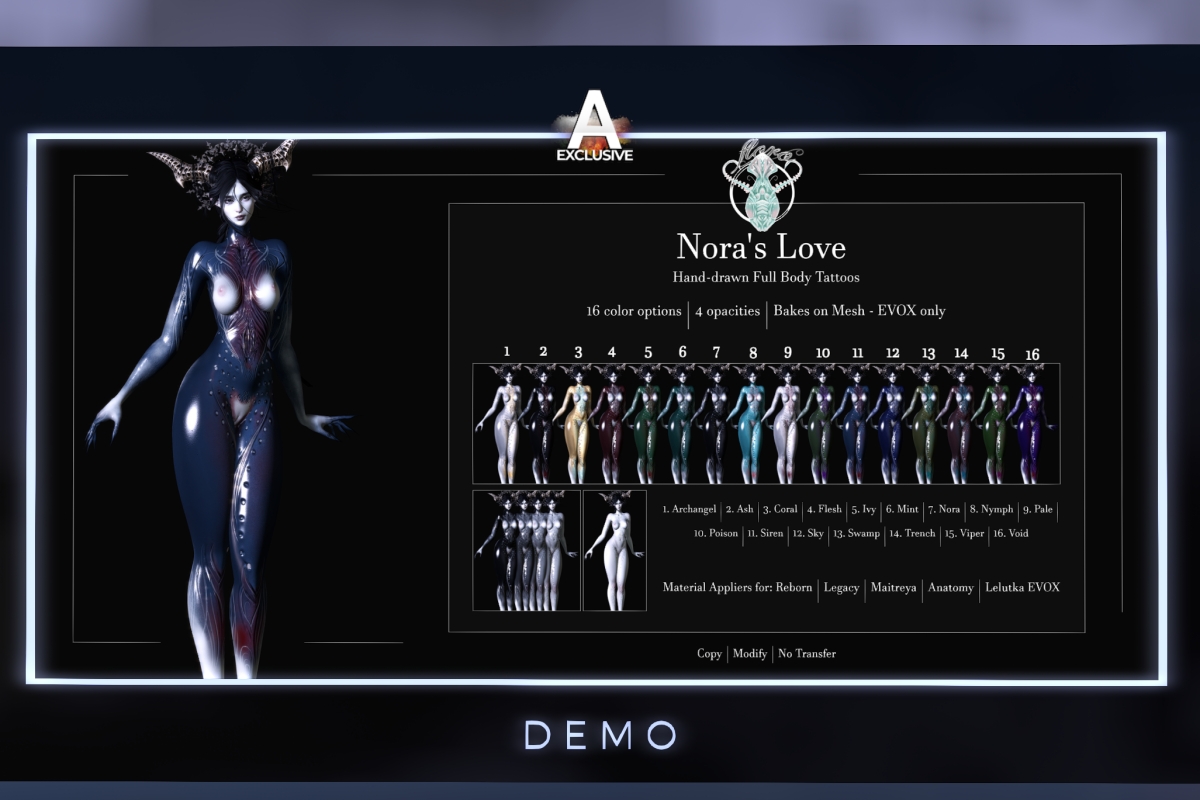Viewport: 1200px width, 800px height.
Task: Click the Maitreya applier label
Action: point(892,587)
